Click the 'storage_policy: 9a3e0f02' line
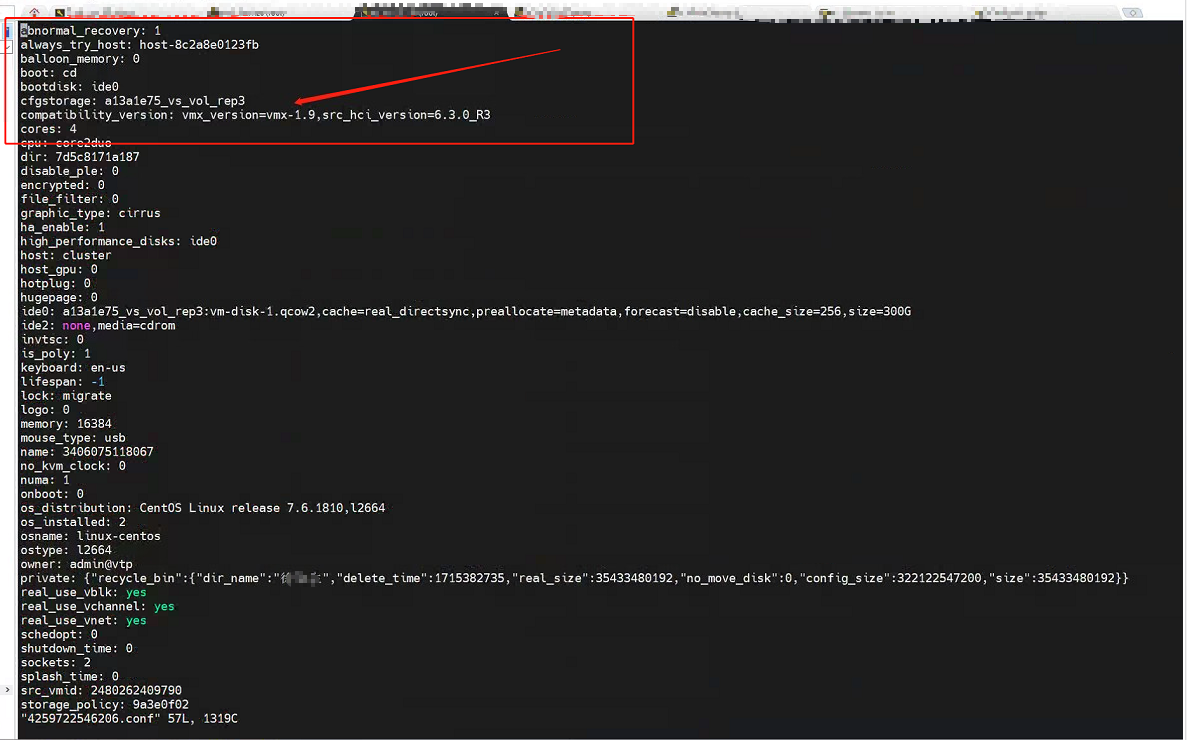Viewport: 1187px width, 740px height. (104, 704)
